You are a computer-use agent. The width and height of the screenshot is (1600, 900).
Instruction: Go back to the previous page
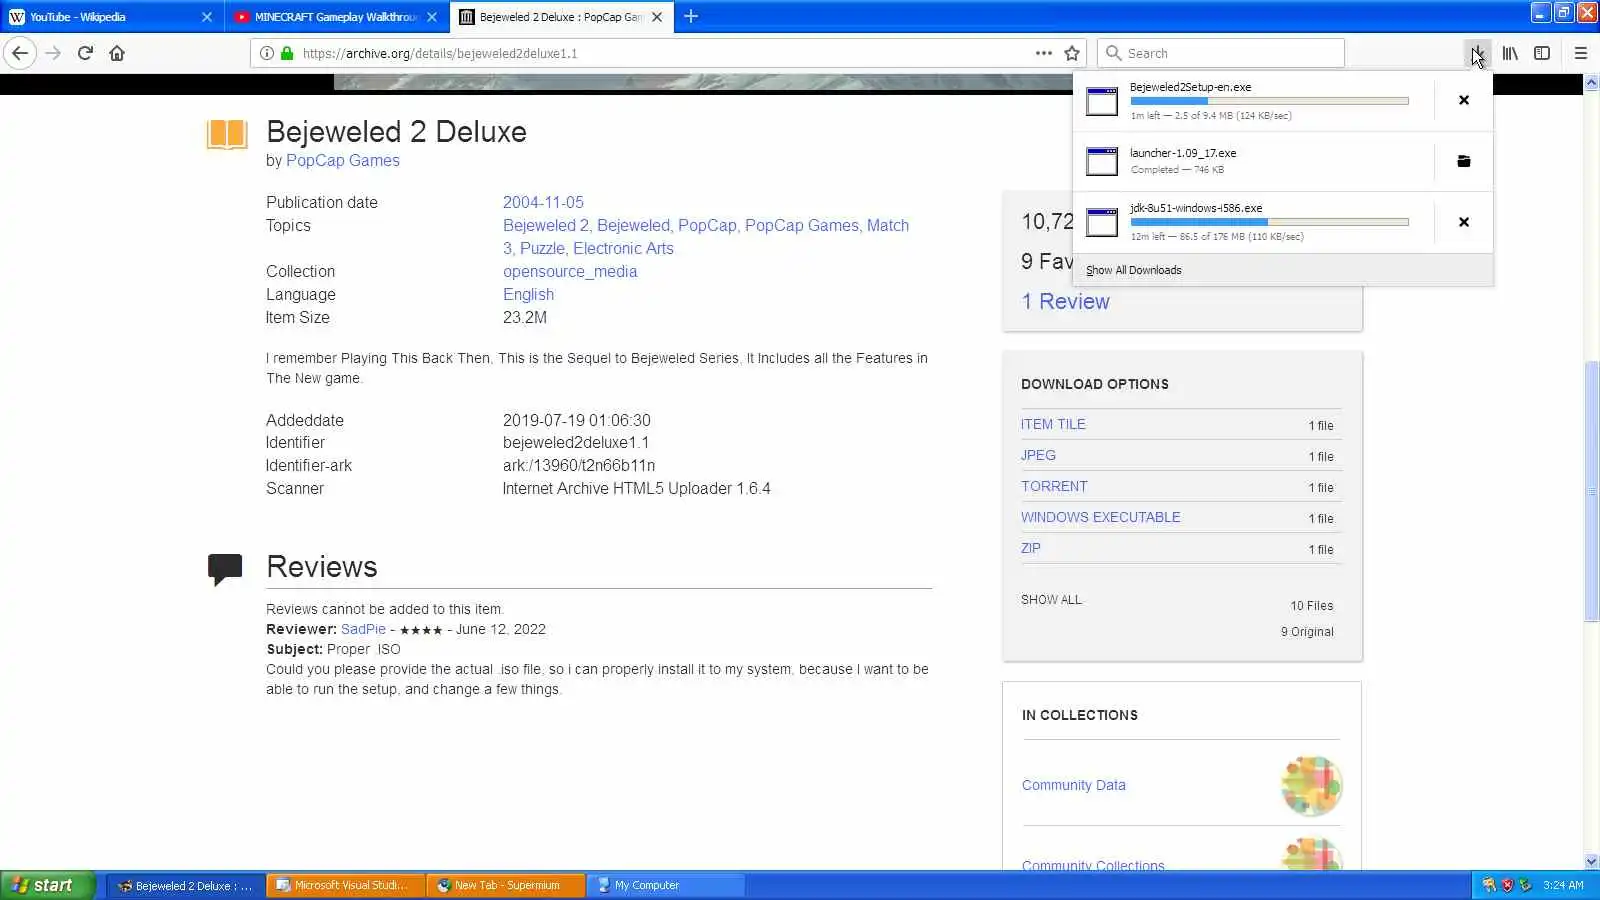tap(20, 53)
